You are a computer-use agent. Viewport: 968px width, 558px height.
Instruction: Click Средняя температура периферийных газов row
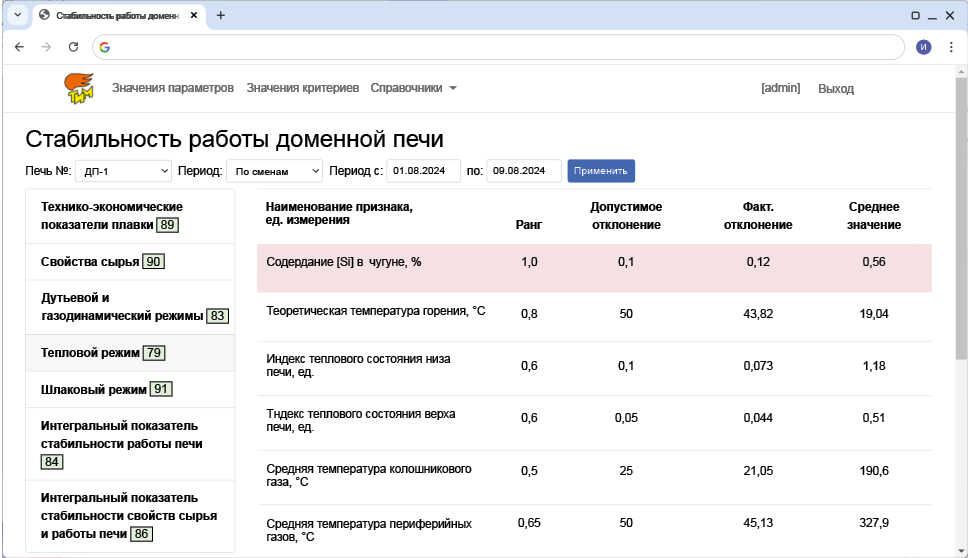point(595,530)
